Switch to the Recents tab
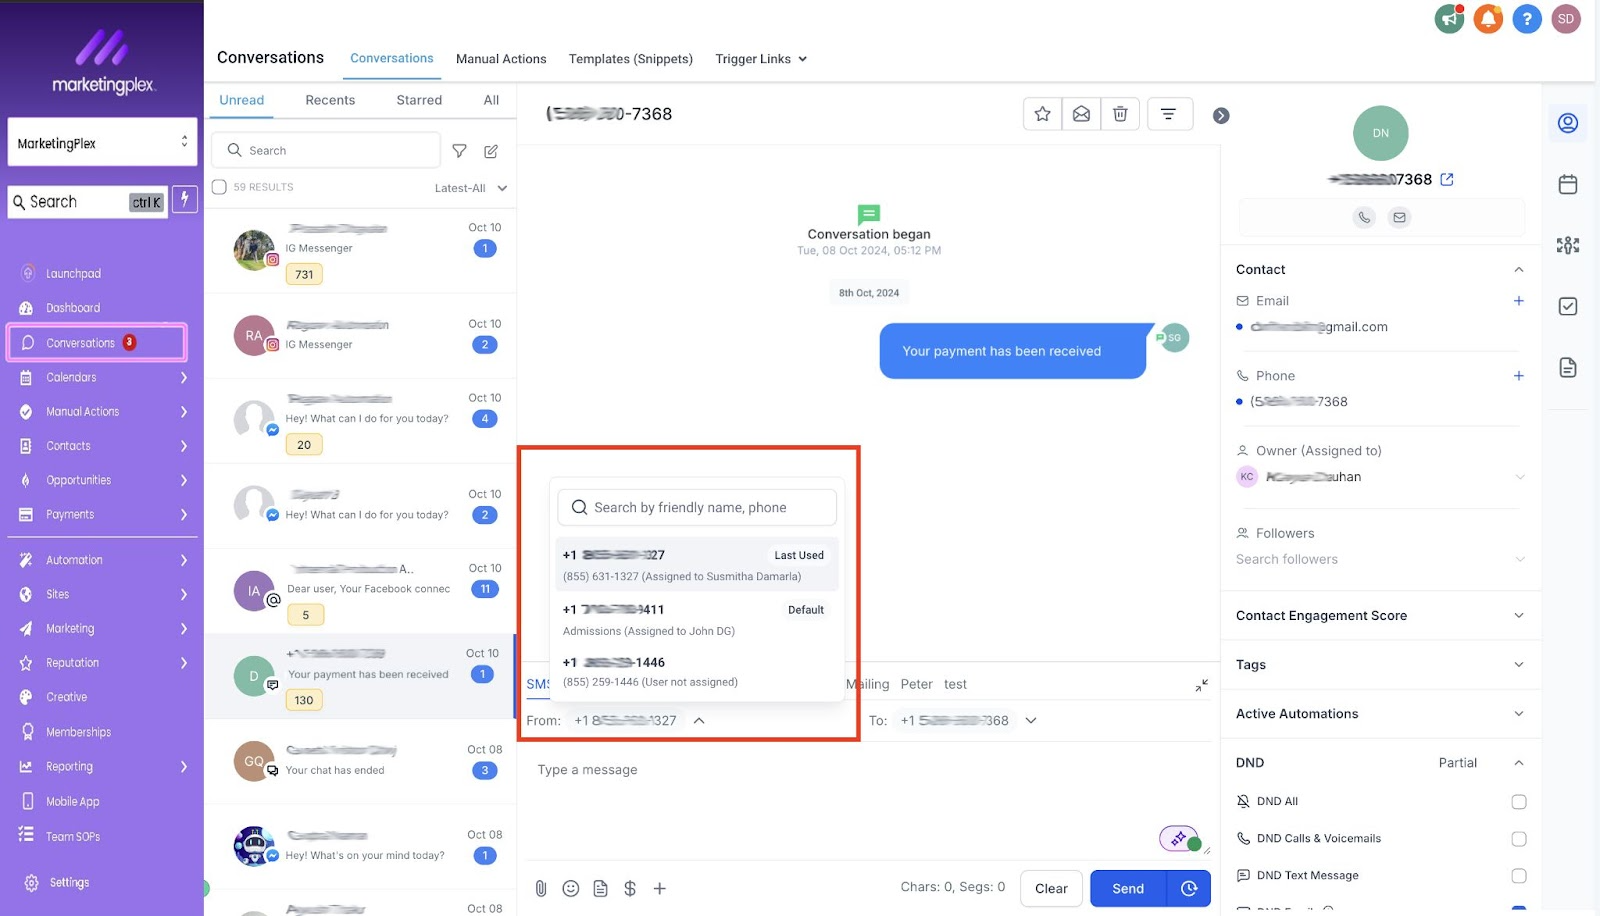The image size is (1600, 916). tap(330, 100)
